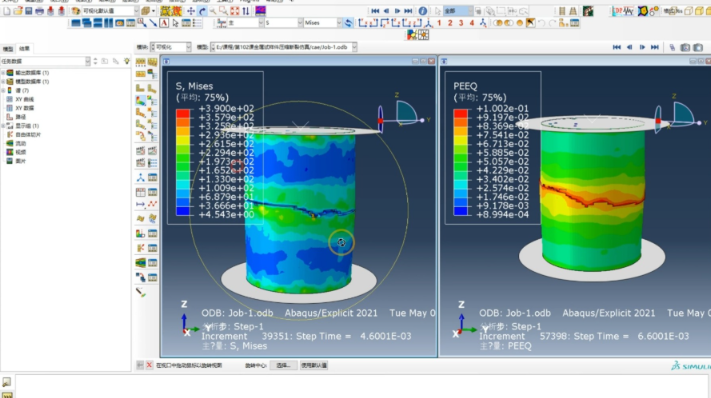Click the Plot Undeformed Shape icon
Viewport: 711px width, 398px height.
(141, 88)
